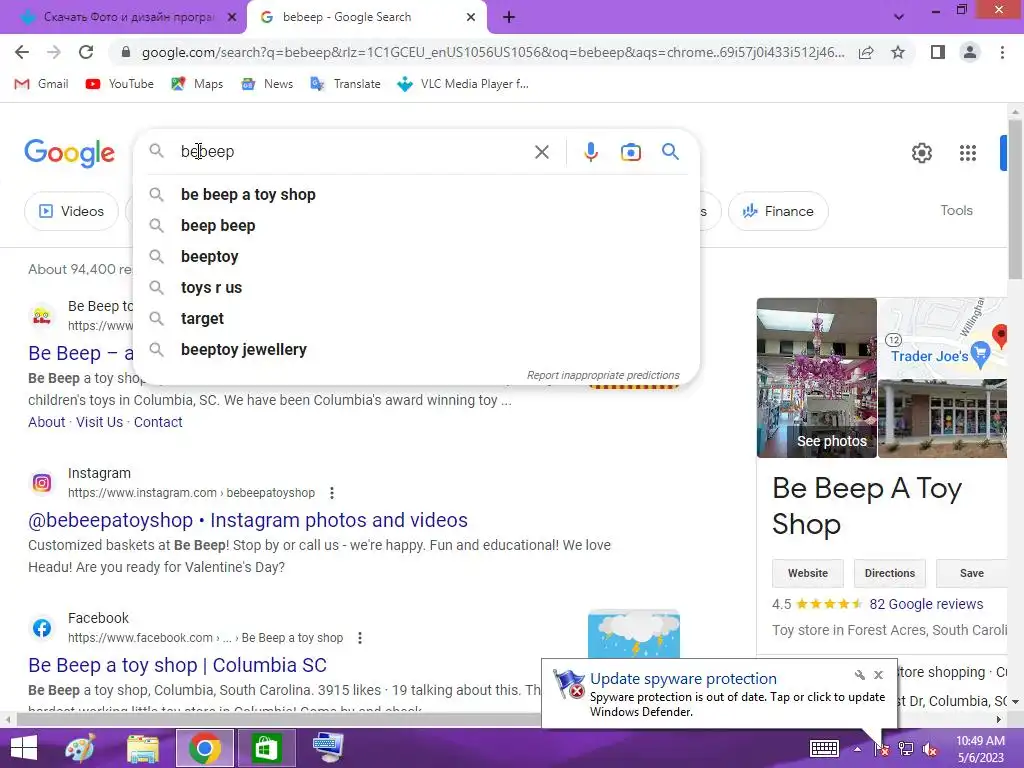This screenshot has width=1024, height=768.
Task: Bookmark this page with the star icon
Action: [898, 52]
